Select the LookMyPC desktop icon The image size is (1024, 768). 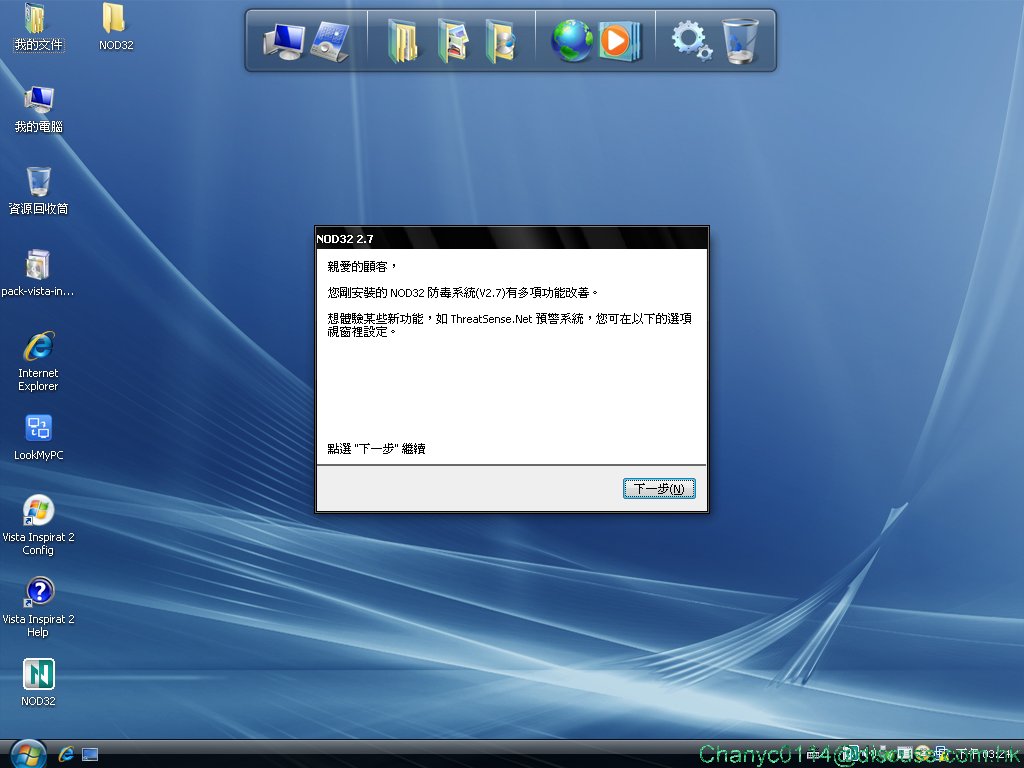tap(39, 438)
